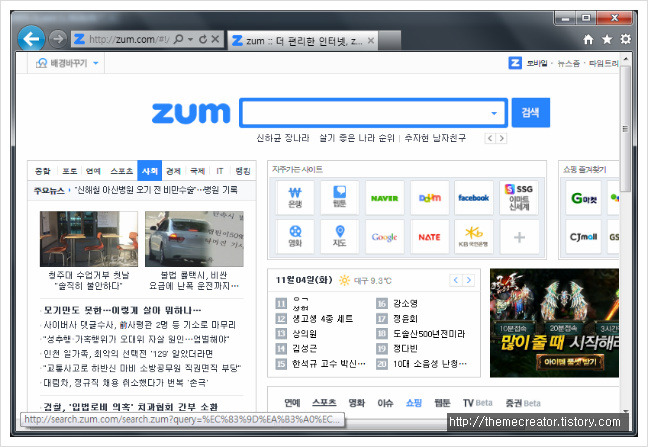The width and height of the screenshot is (648, 447).
Task: Click next arrow beside trending keywords
Action: pyautogui.click(x=501, y=138)
